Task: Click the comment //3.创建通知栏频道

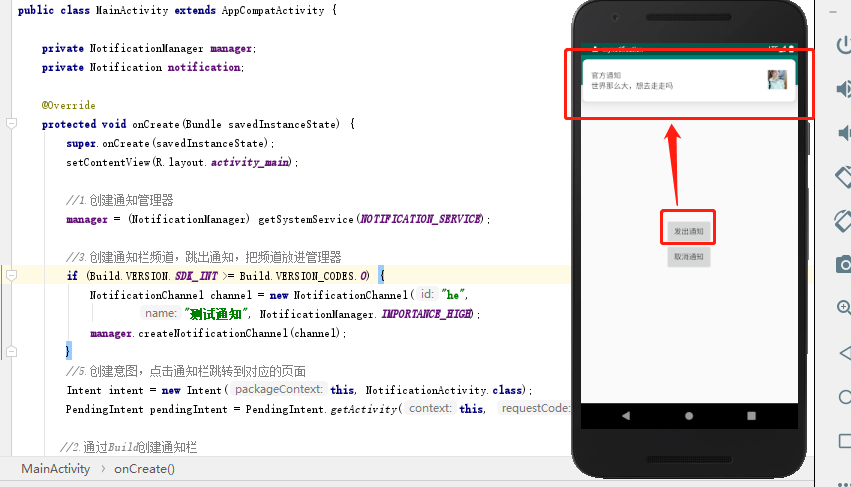Action: [204, 257]
